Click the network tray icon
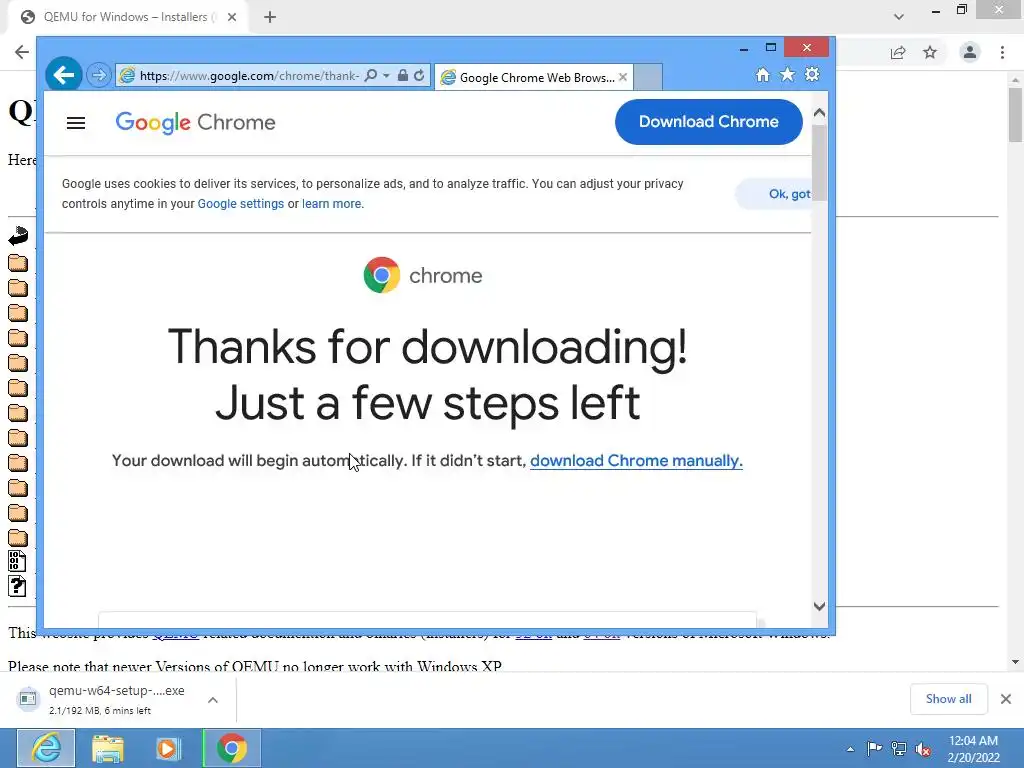This screenshot has width=1024, height=768. (x=899, y=748)
